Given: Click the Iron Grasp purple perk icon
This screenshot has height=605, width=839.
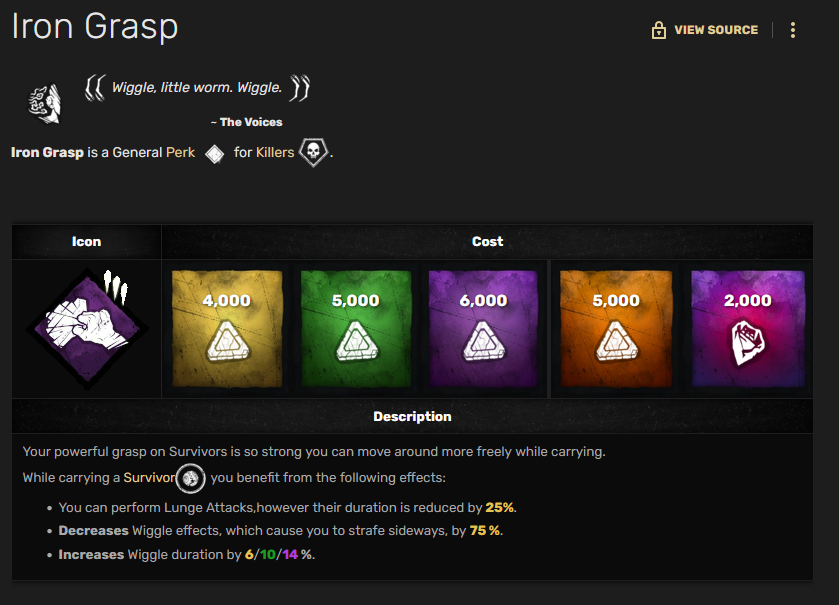Looking at the screenshot, I should [87, 328].
